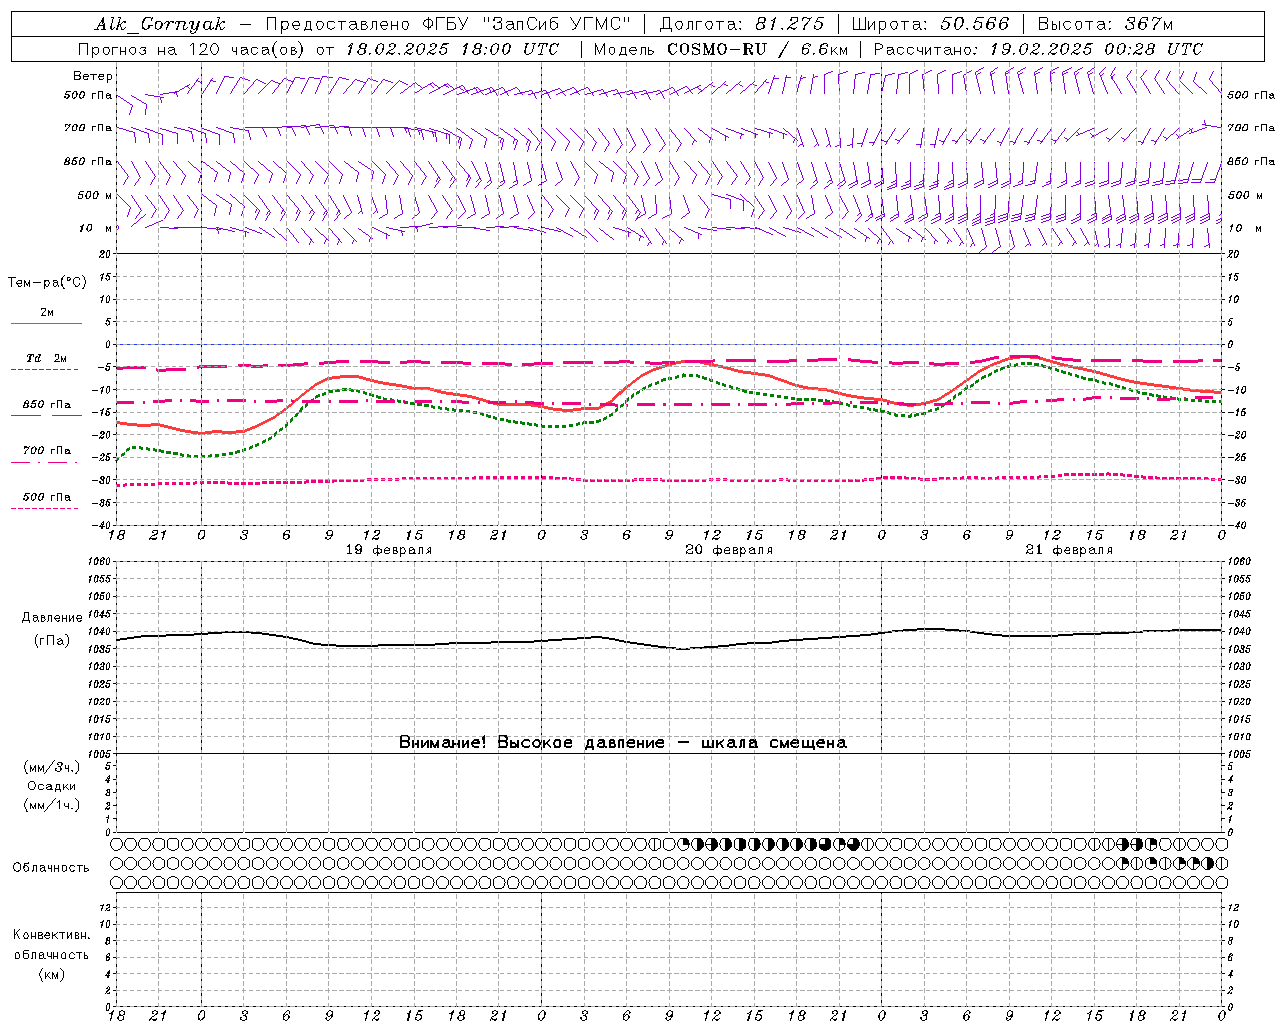1280x1024 pixels.
Task: Click the Td 2м legend entry
Action: pos(46,358)
